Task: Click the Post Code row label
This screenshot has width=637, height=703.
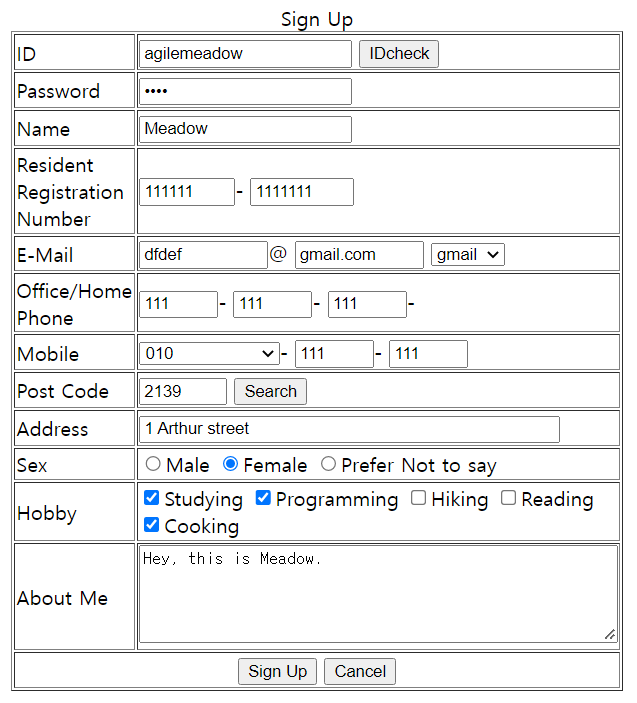Action: [x=63, y=391]
